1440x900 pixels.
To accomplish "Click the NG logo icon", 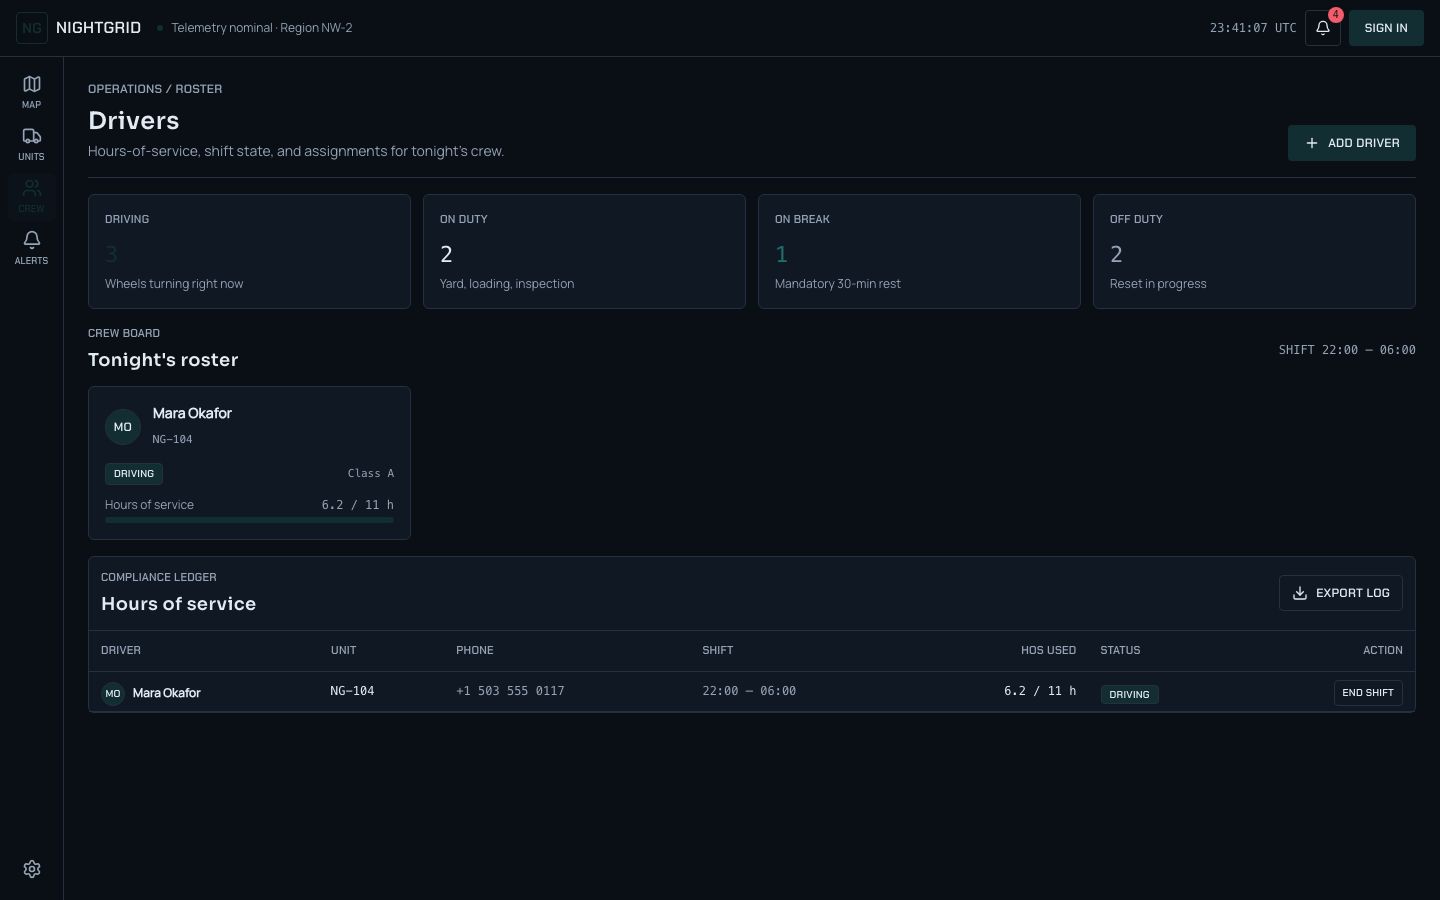I will coord(32,28).
